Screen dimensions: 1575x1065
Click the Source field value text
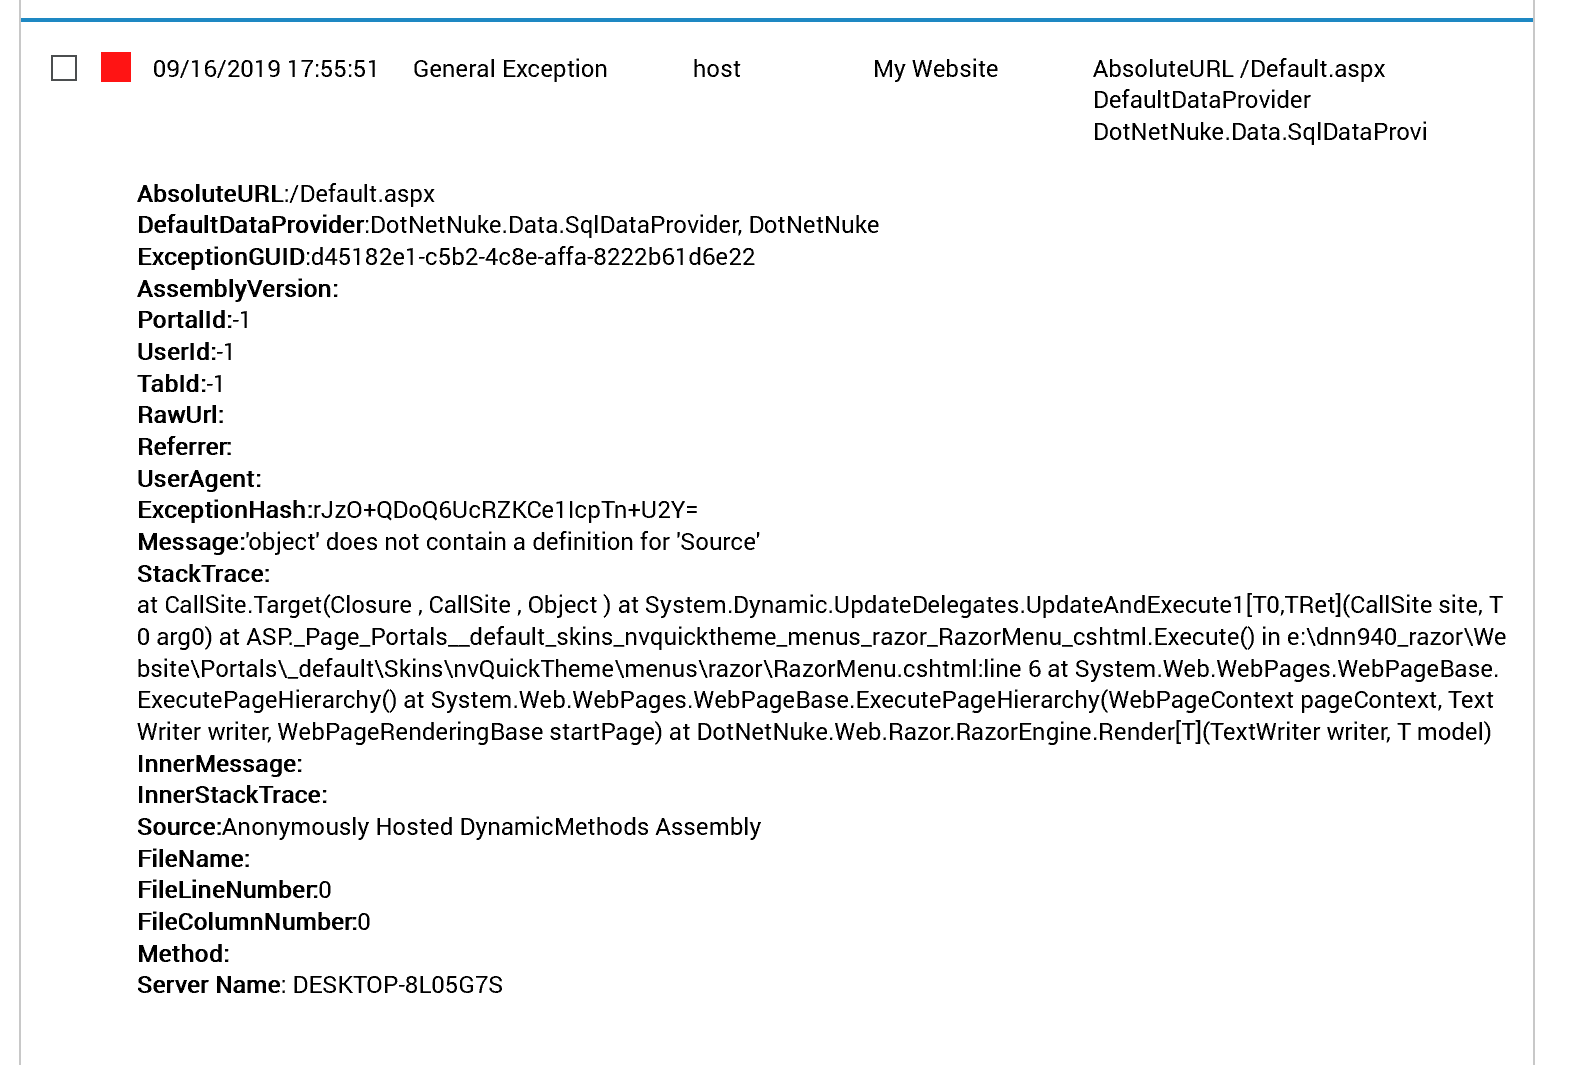490,827
